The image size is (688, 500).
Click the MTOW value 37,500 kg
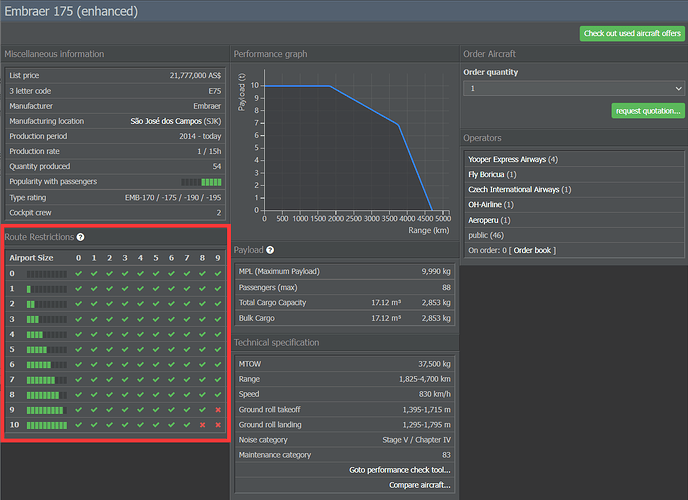(434, 364)
